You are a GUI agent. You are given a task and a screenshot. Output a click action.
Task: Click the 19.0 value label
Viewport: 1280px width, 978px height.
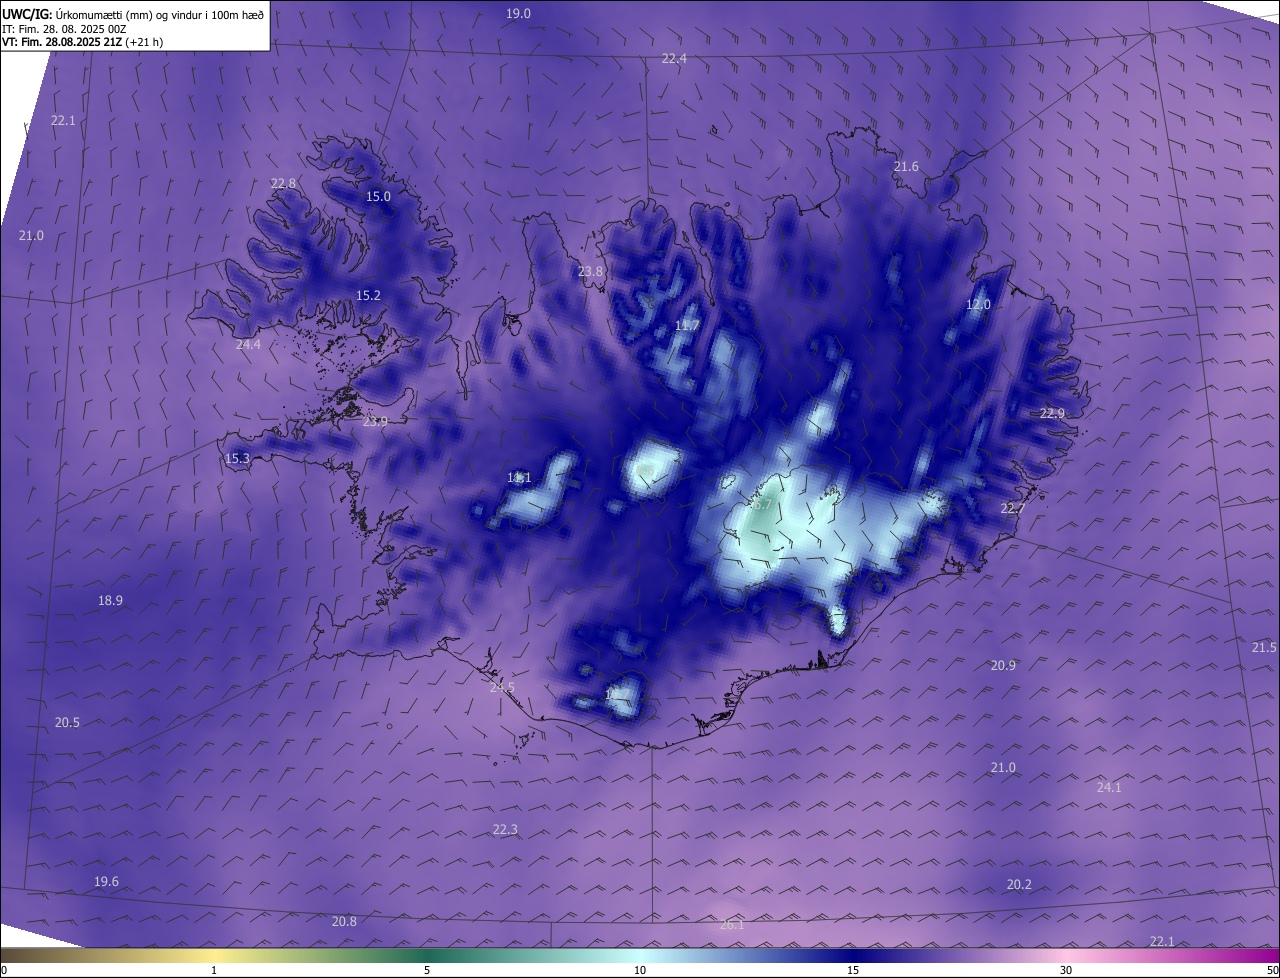(518, 13)
